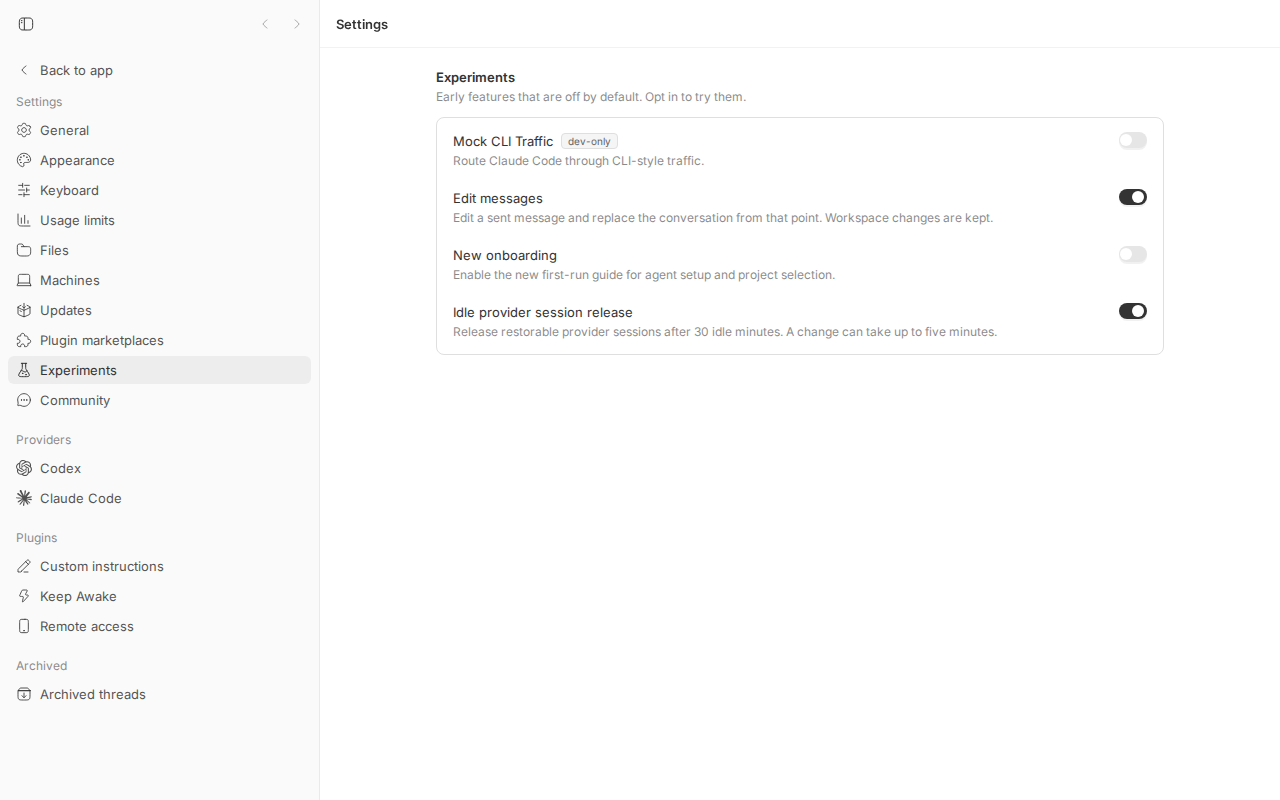Click 'Edit a sent message and replace' description
The image size is (1280, 800).
[723, 218]
